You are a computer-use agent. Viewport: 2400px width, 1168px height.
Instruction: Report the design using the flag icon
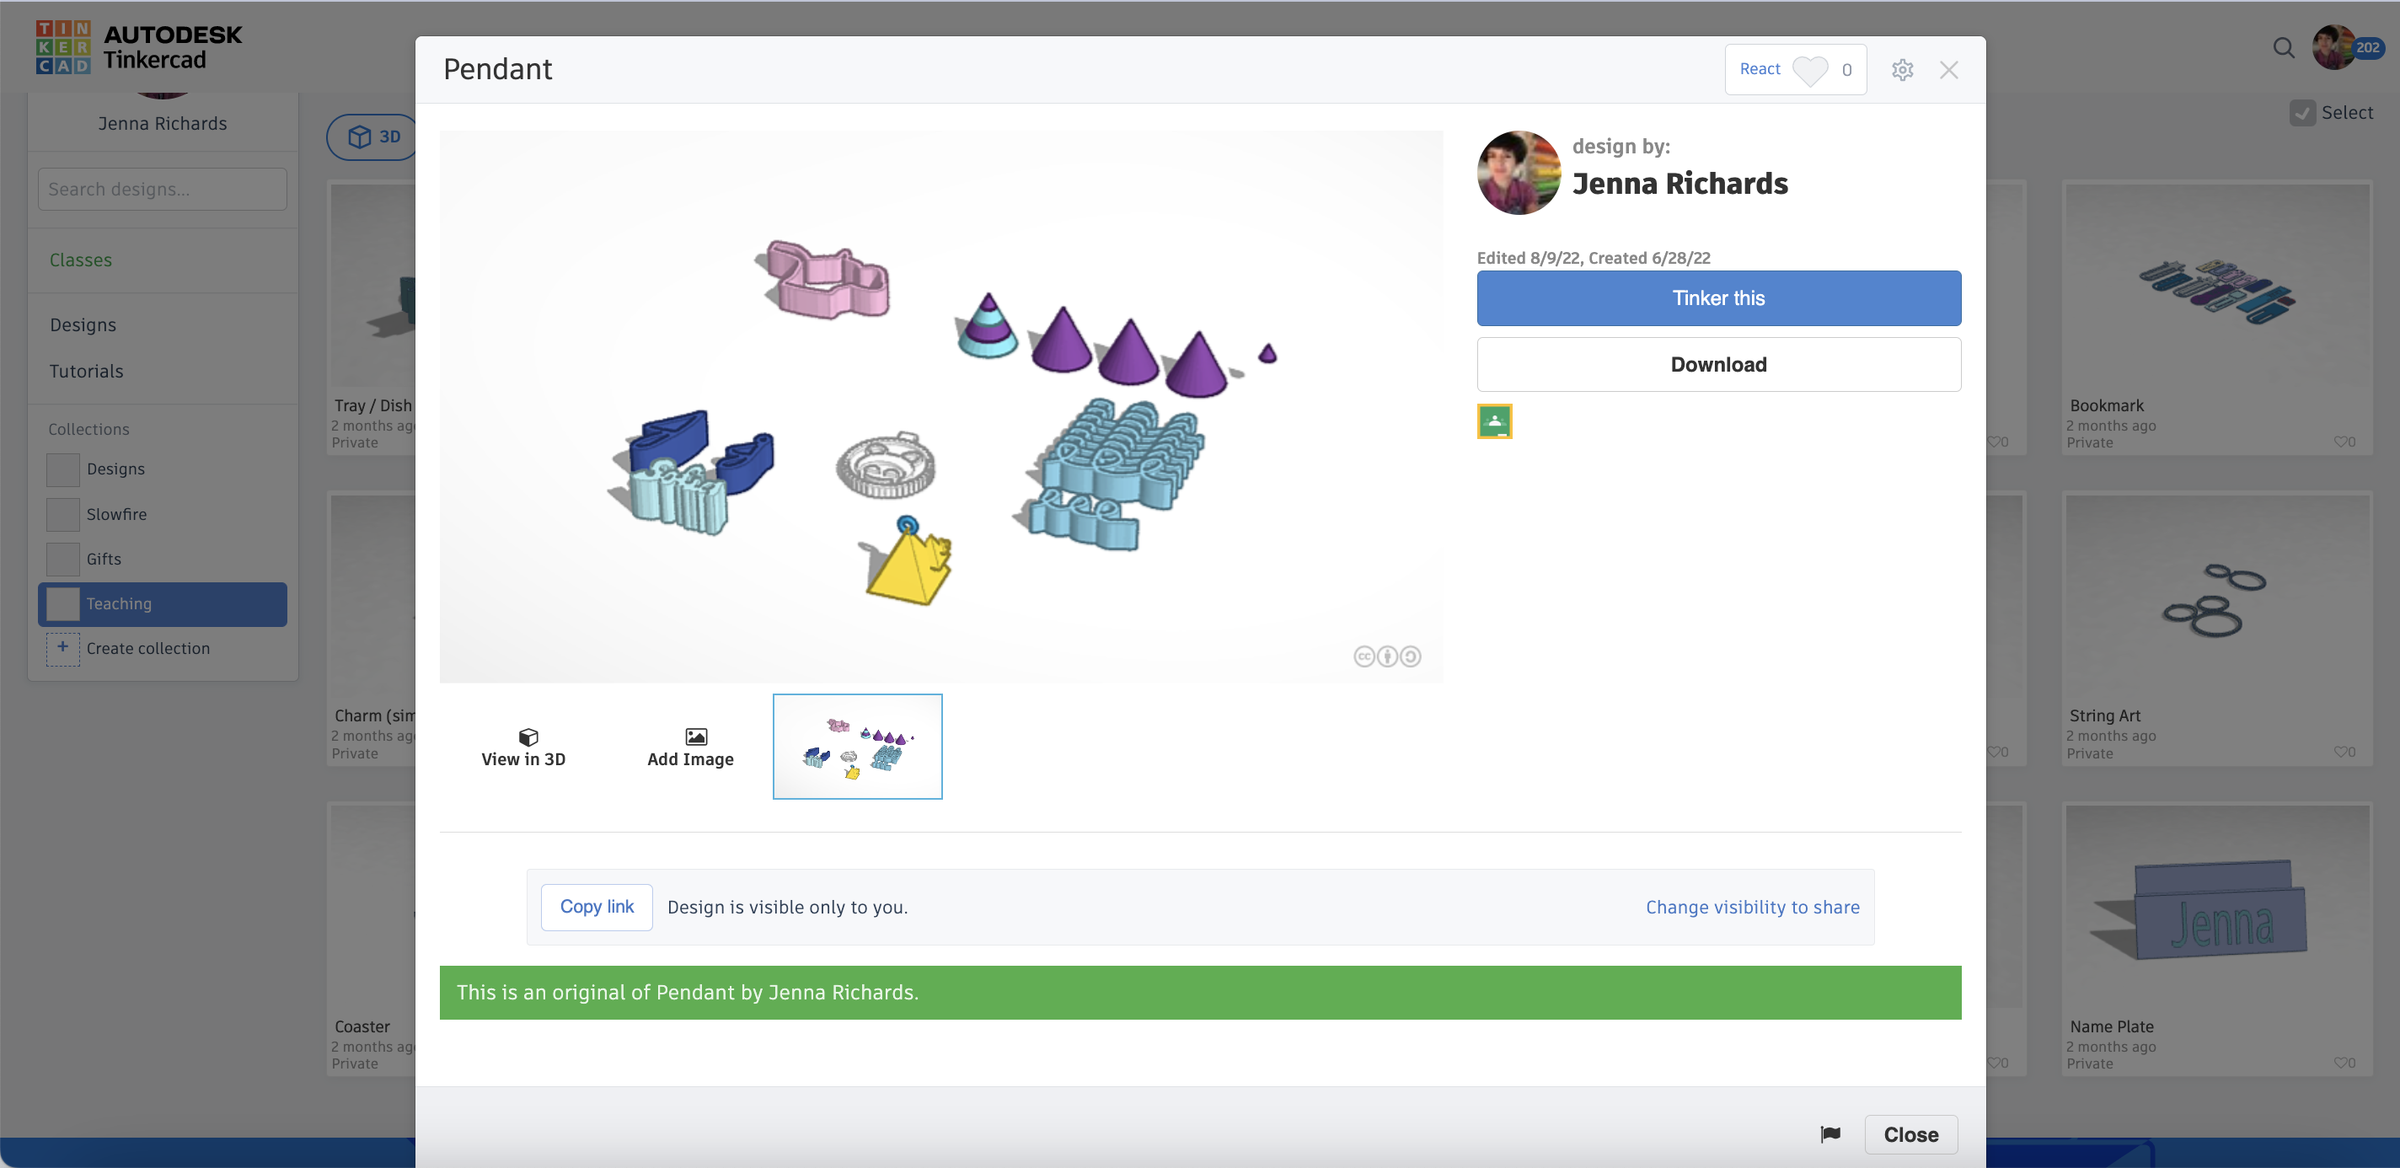coord(1831,1134)
